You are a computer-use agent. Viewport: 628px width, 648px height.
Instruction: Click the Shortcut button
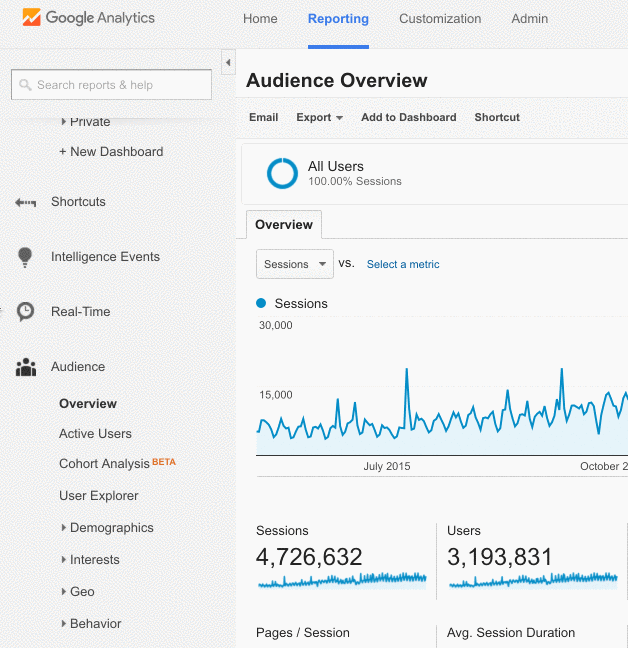coord(497,117)
